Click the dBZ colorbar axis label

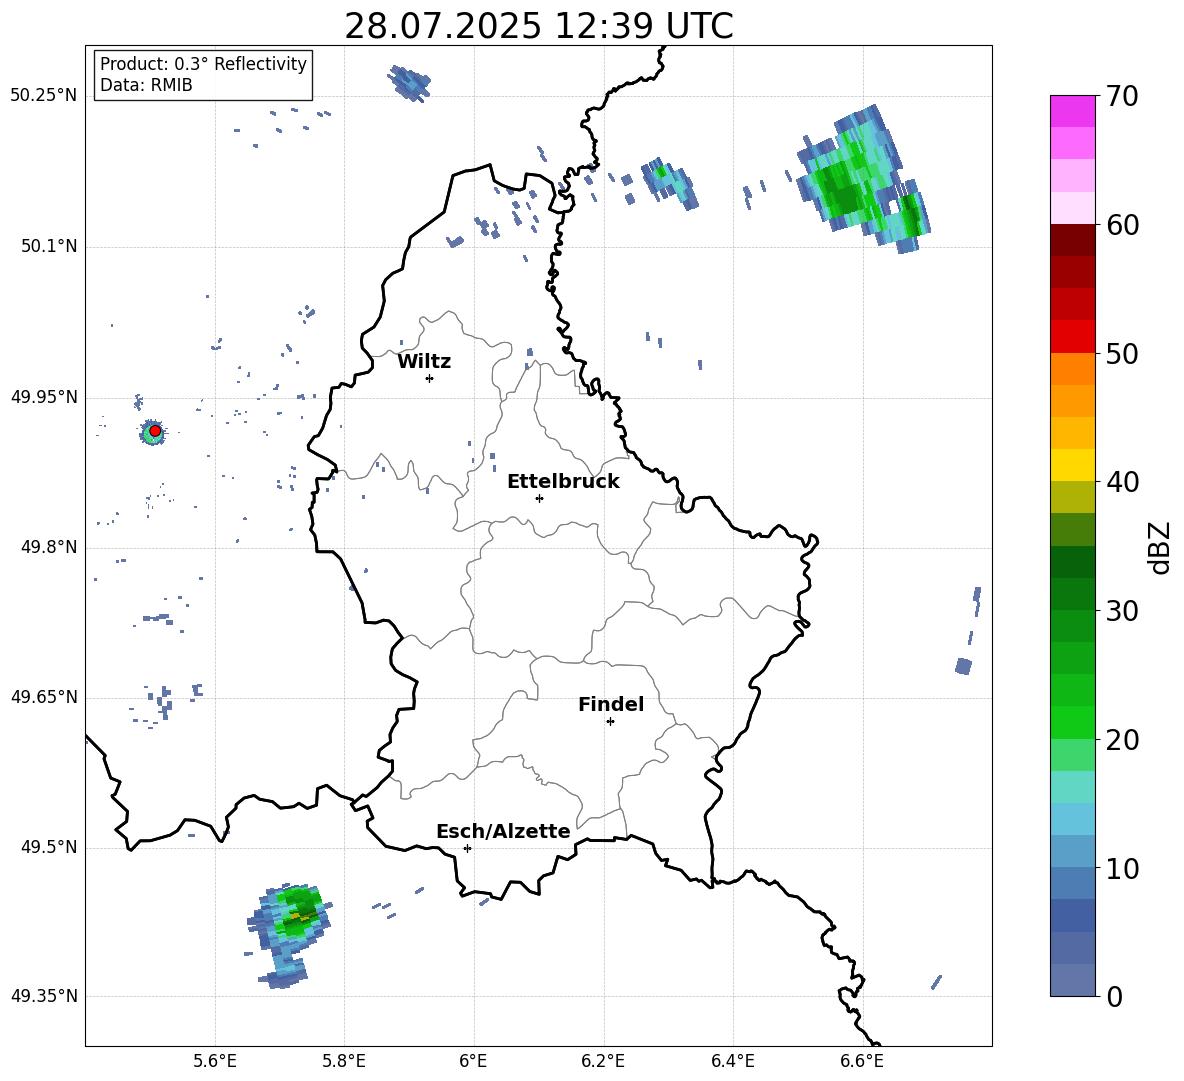(1161, 547)
